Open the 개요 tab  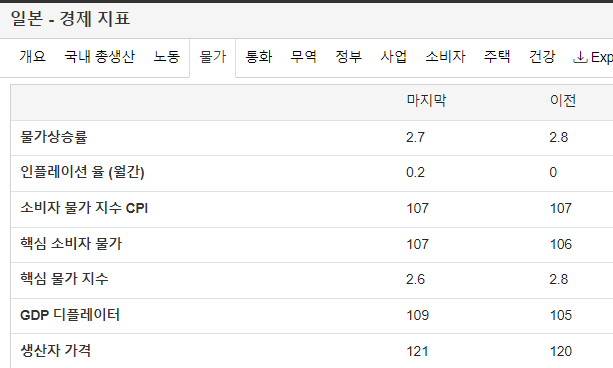[32, 57]
